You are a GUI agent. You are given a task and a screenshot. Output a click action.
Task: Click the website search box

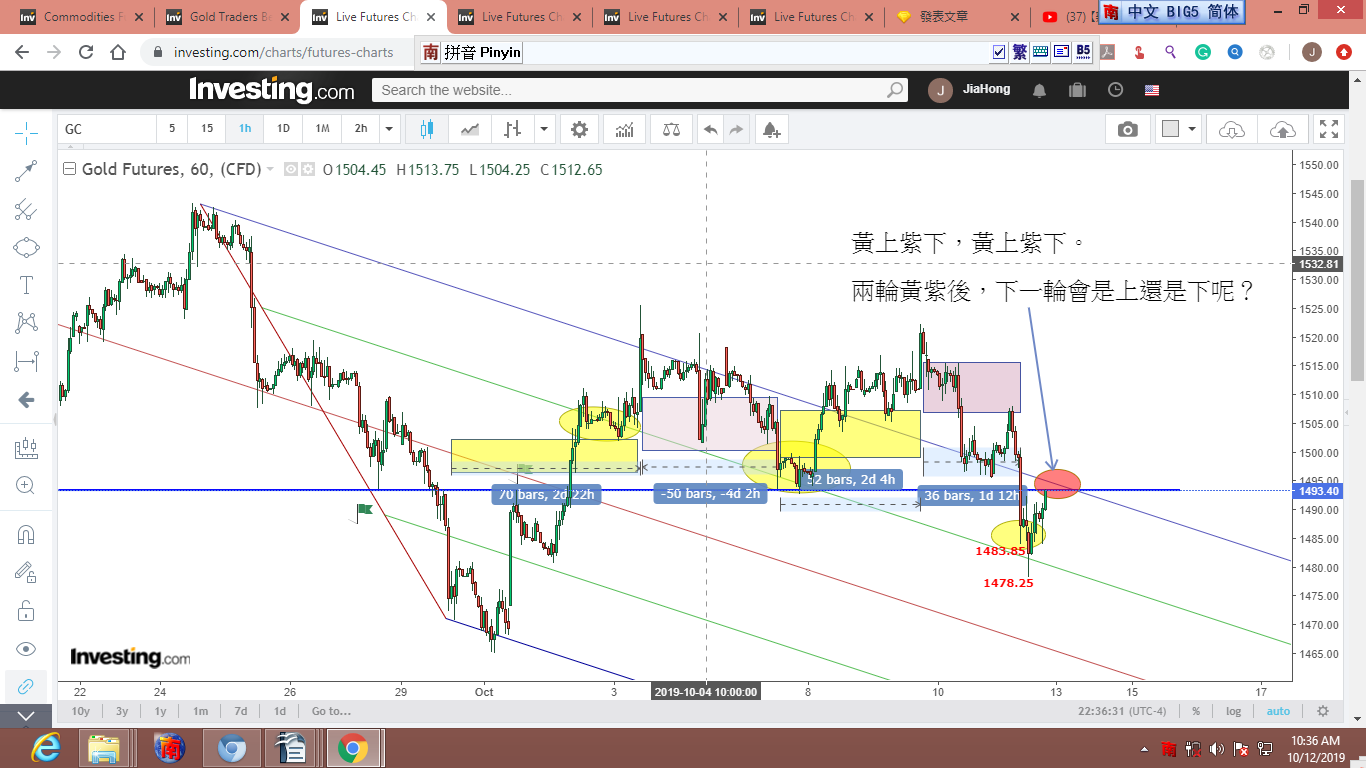point(640,90)
